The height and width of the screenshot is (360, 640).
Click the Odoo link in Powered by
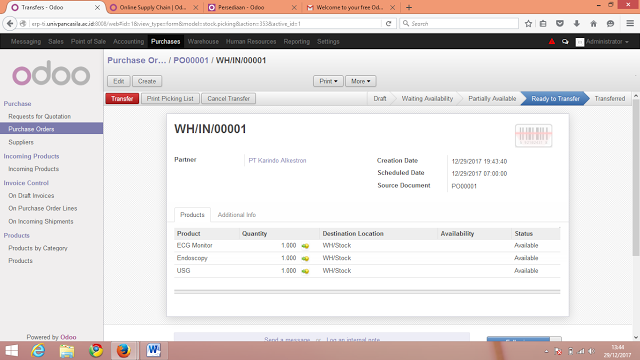pos(68,337)
